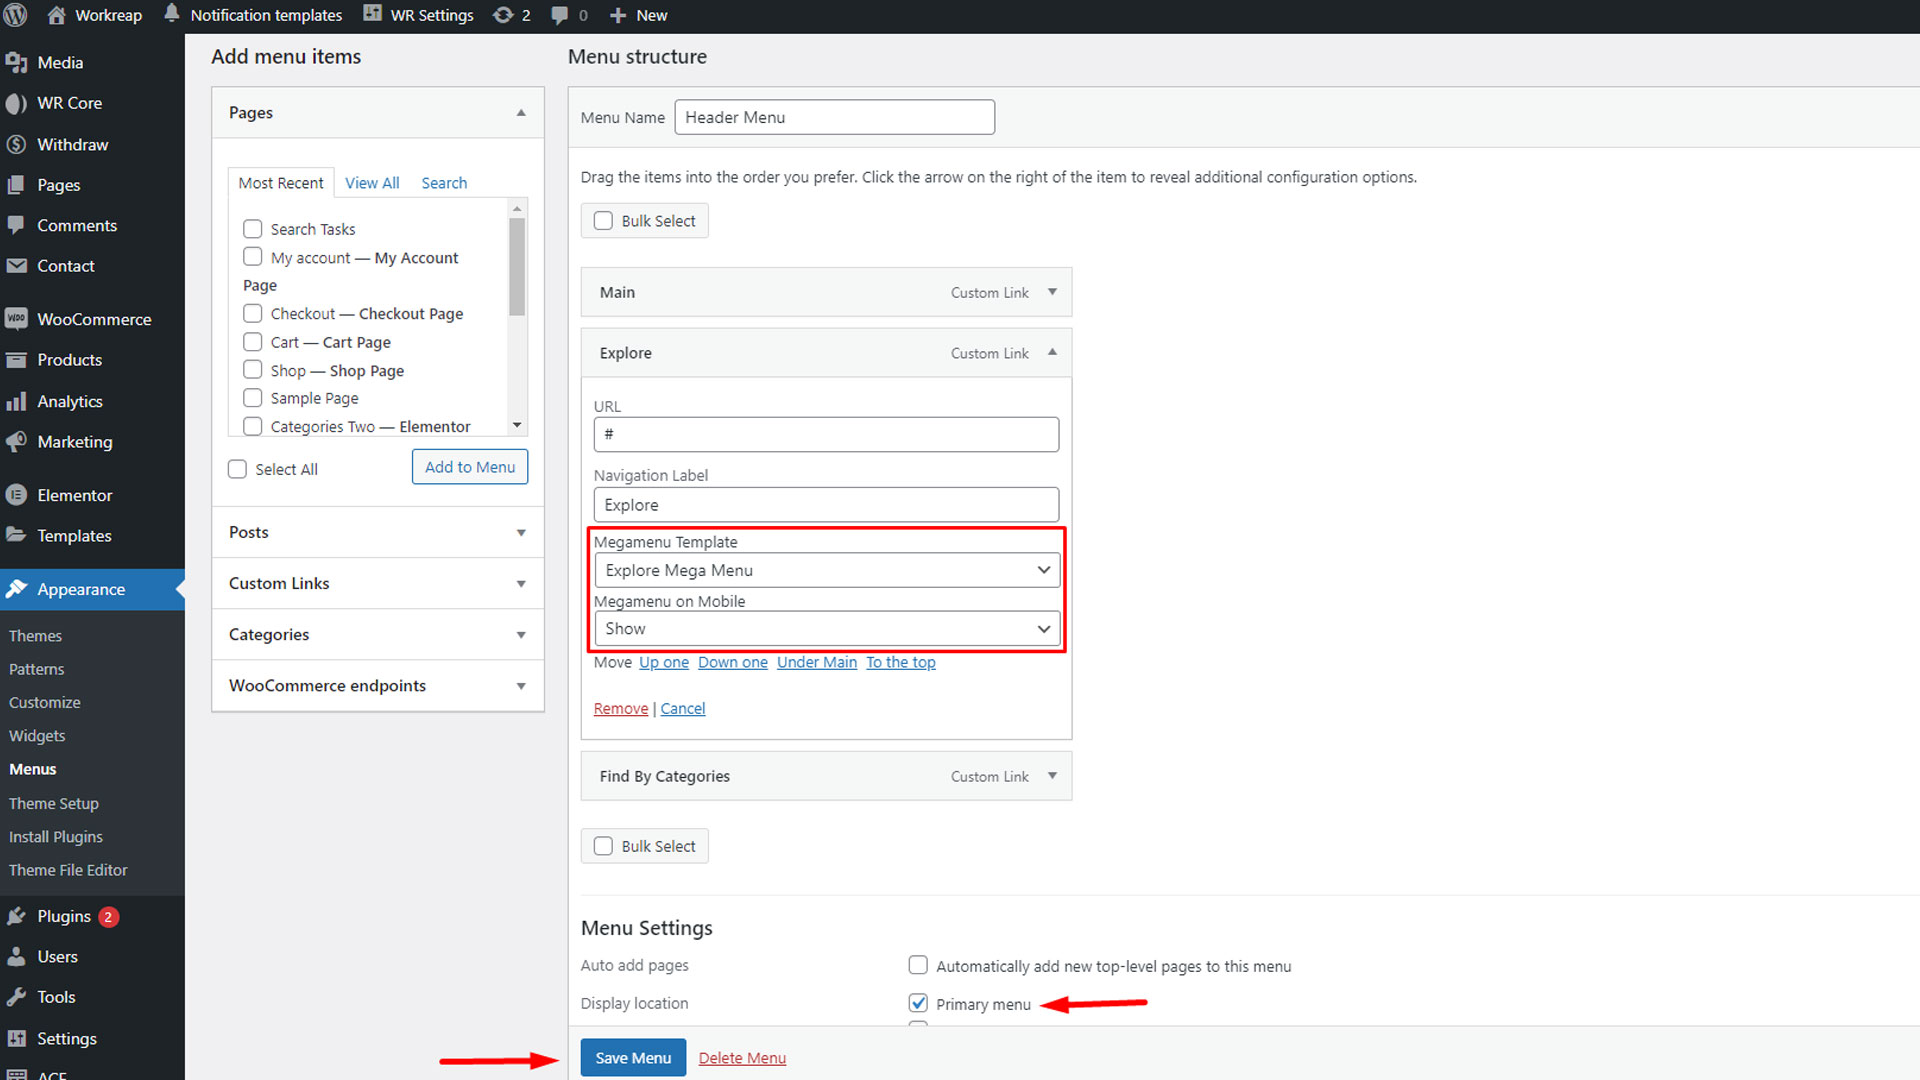
Task: Open the updates icon in admin bar
Action: [503, 15]
